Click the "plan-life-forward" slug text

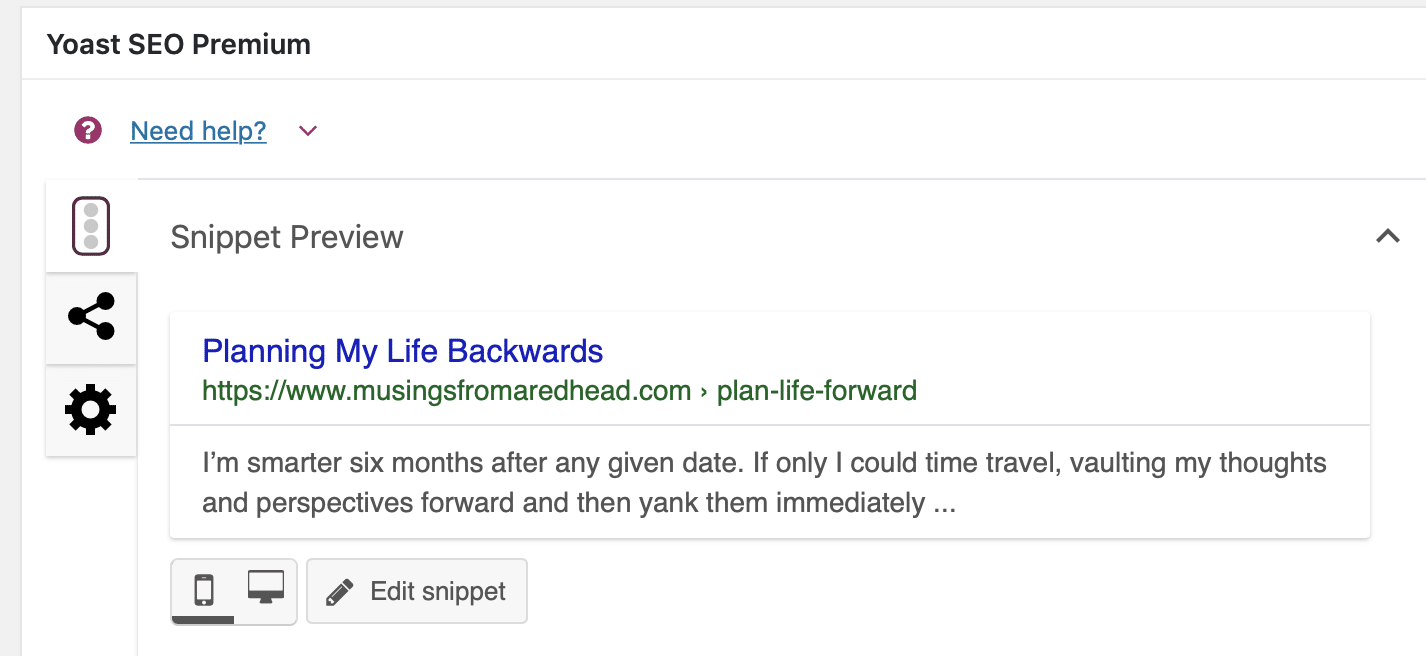(817, 390)
